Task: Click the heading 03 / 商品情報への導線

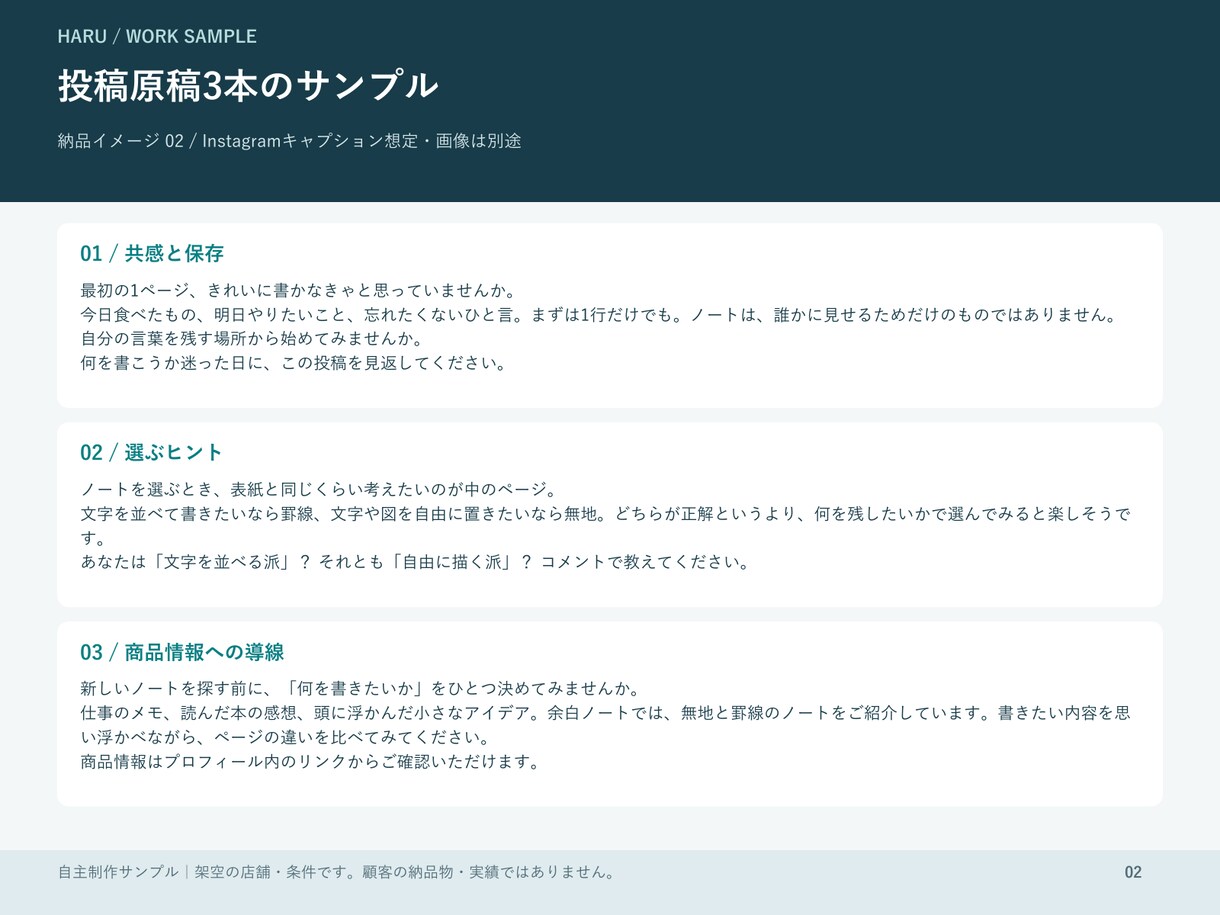Action: click(x=182, y=652)
